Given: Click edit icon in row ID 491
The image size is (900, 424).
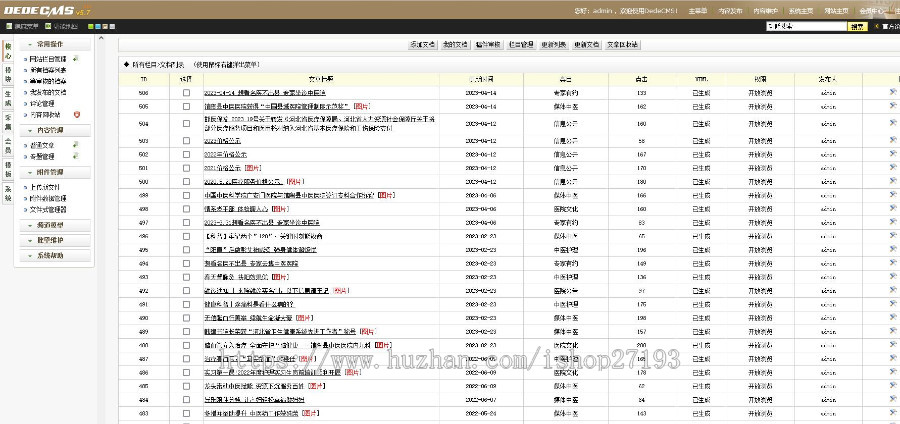Looking at the screenshot, I should 893,304.
